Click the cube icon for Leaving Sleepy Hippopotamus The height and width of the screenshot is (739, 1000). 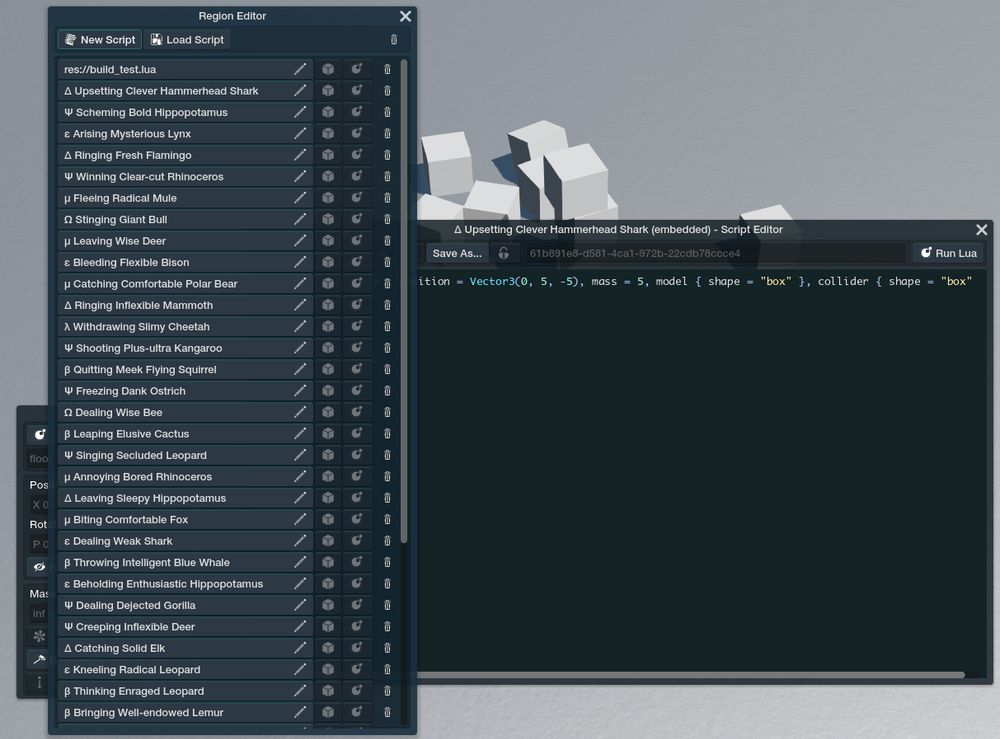[x=328, y=498]
